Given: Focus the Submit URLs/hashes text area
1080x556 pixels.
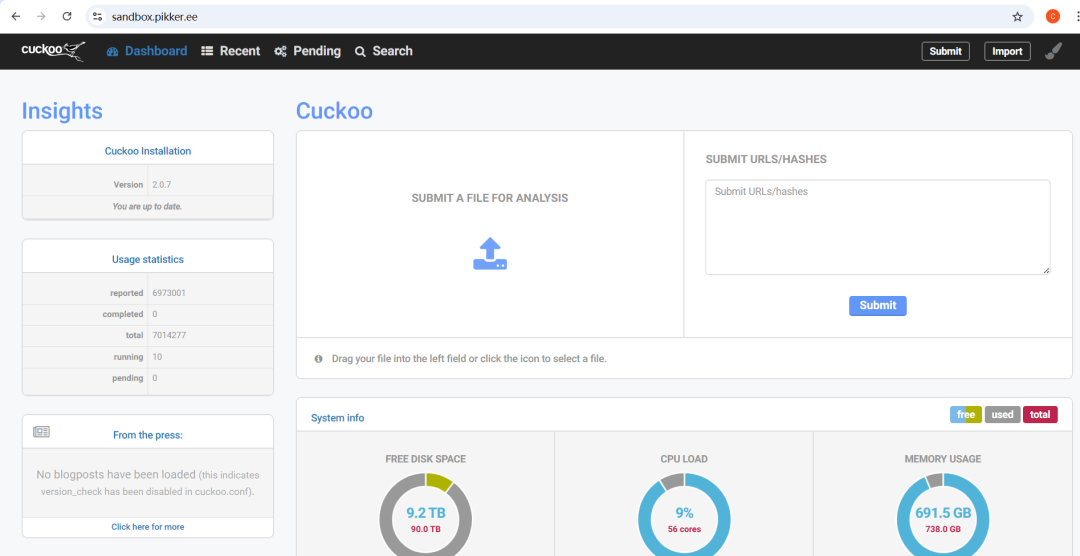Looking at the screenshot, I should click(x=878, y=227).
